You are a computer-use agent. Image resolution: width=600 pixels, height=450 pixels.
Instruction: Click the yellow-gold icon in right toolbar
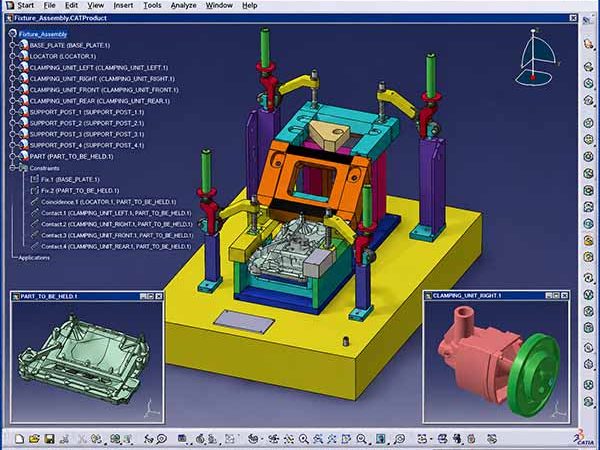point(589,240)
